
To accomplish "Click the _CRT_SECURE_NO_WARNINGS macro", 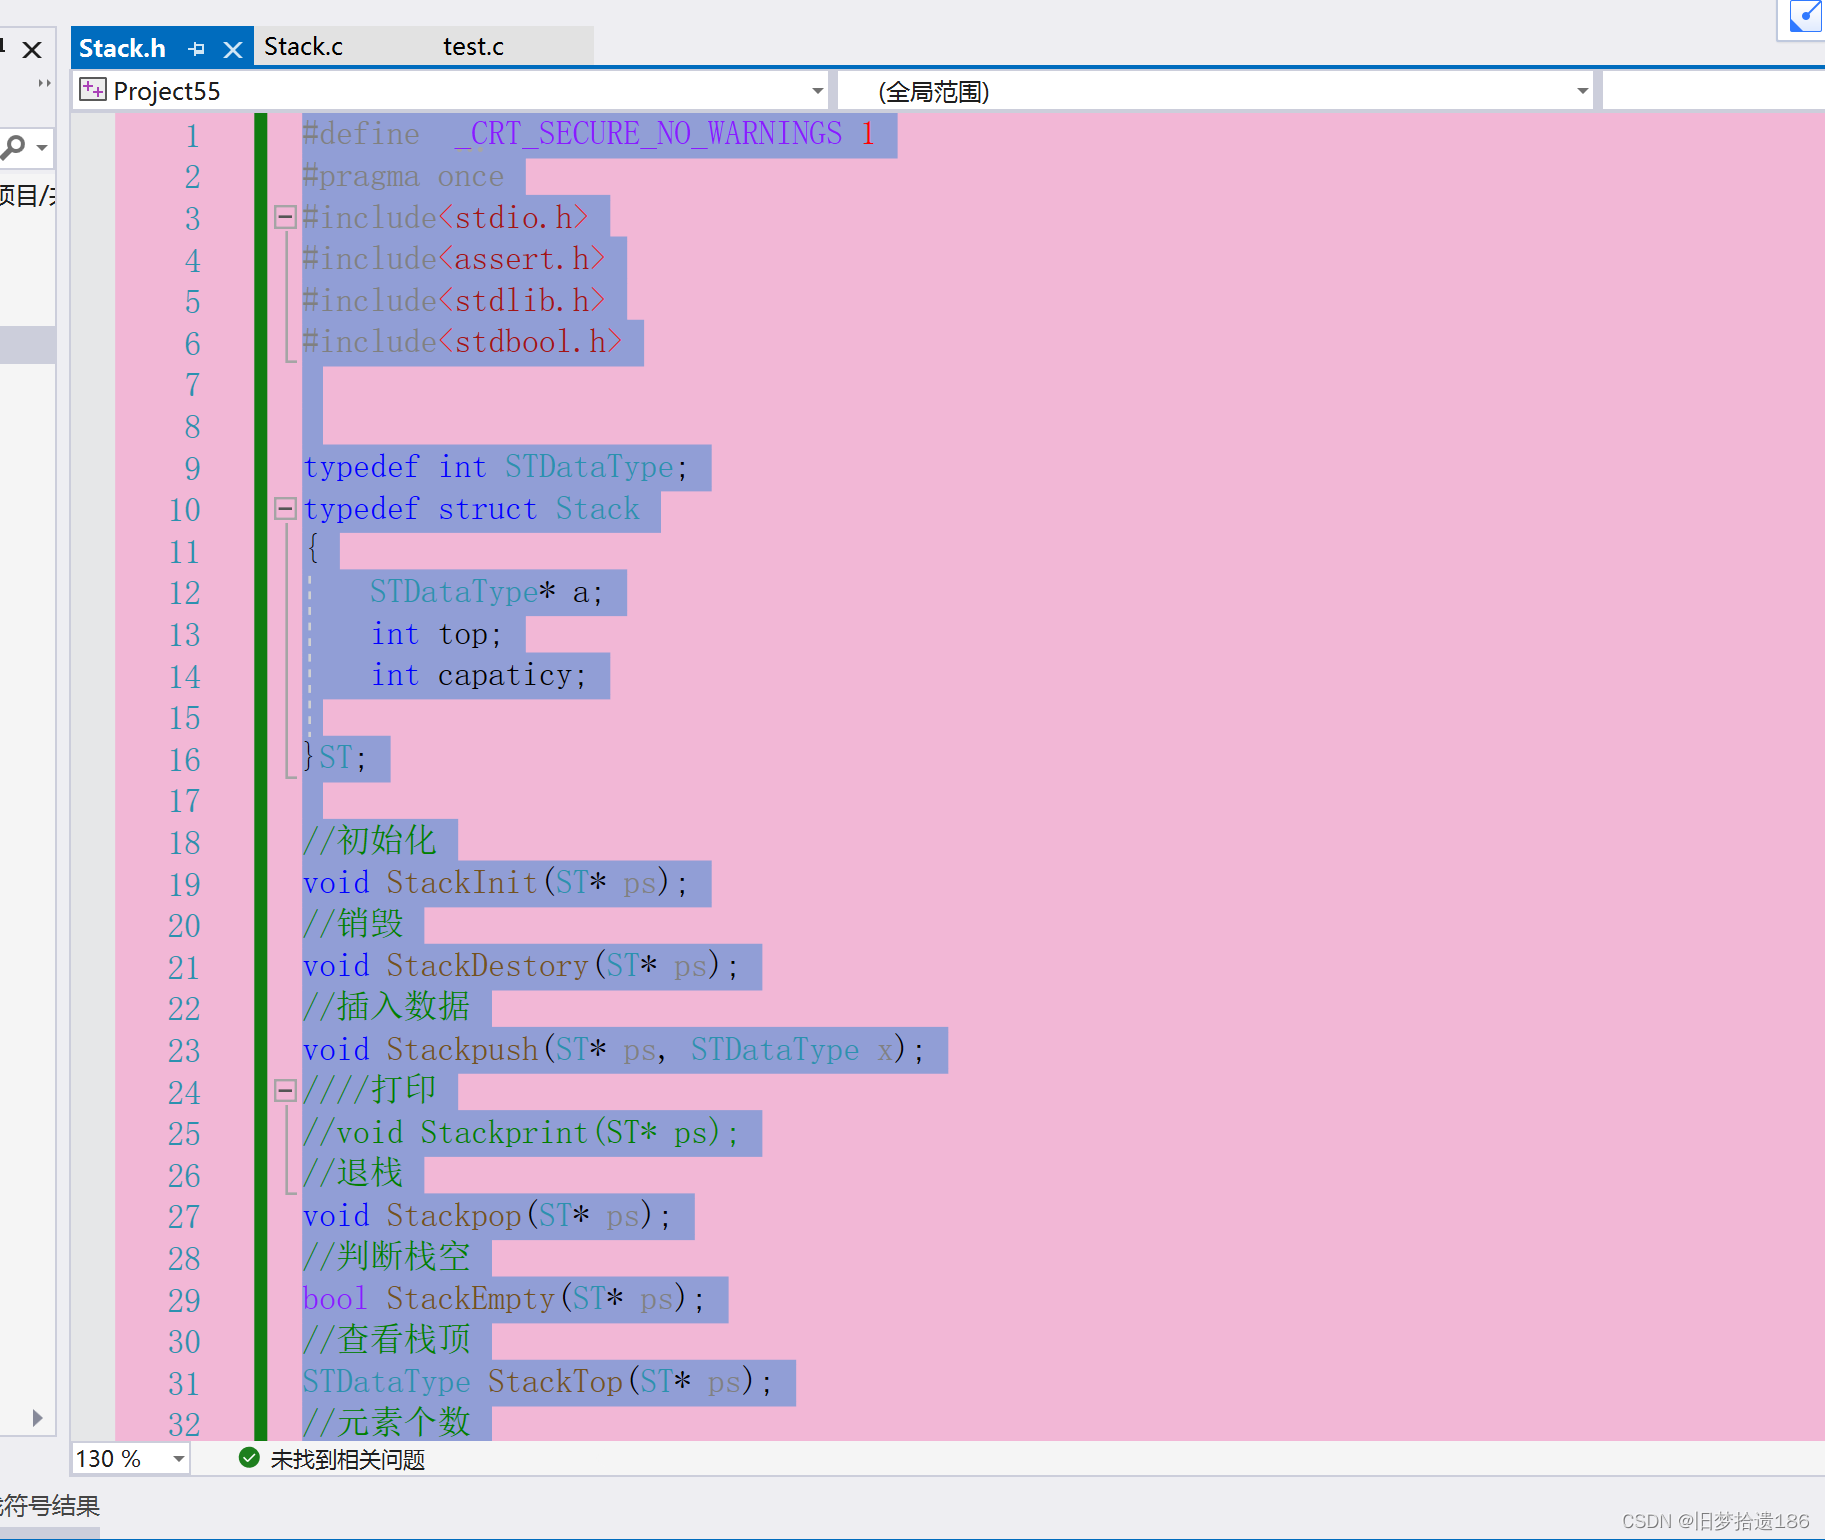I will (648, 133).
